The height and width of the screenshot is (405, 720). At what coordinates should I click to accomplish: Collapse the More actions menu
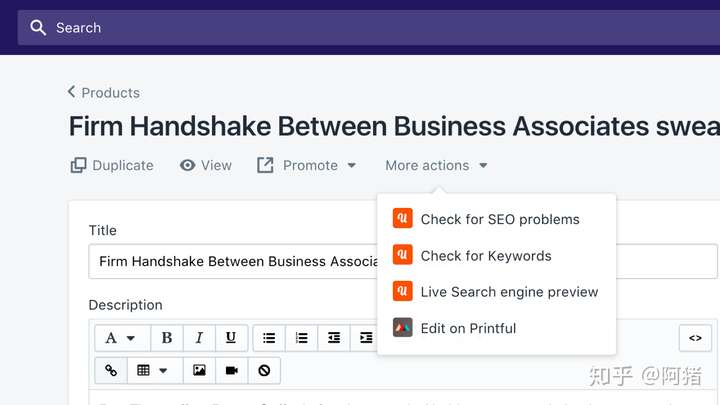pos(436,165)
